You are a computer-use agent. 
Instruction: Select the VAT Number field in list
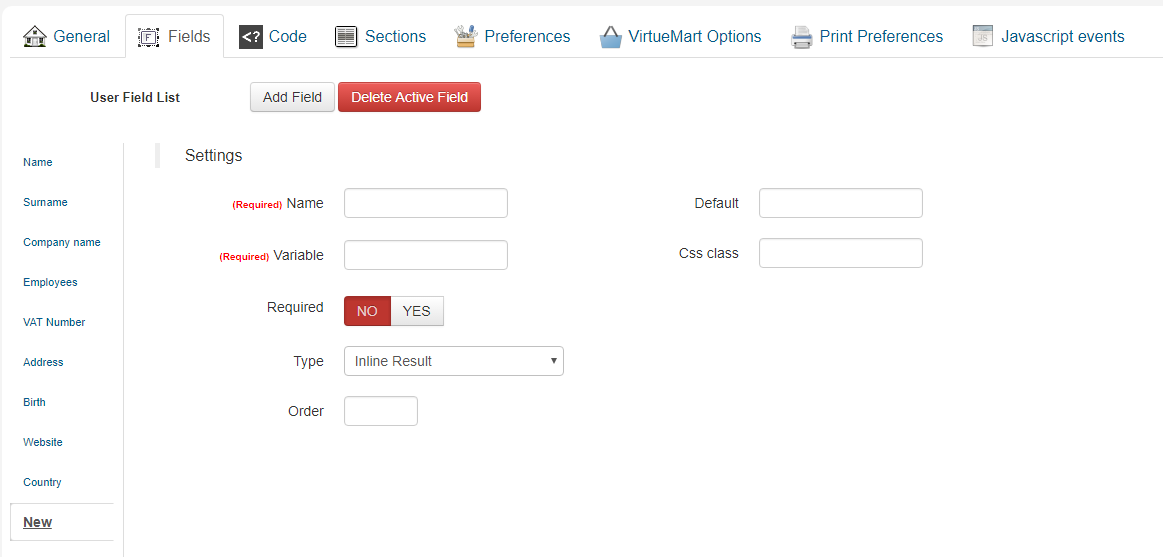tap(54, 323)
